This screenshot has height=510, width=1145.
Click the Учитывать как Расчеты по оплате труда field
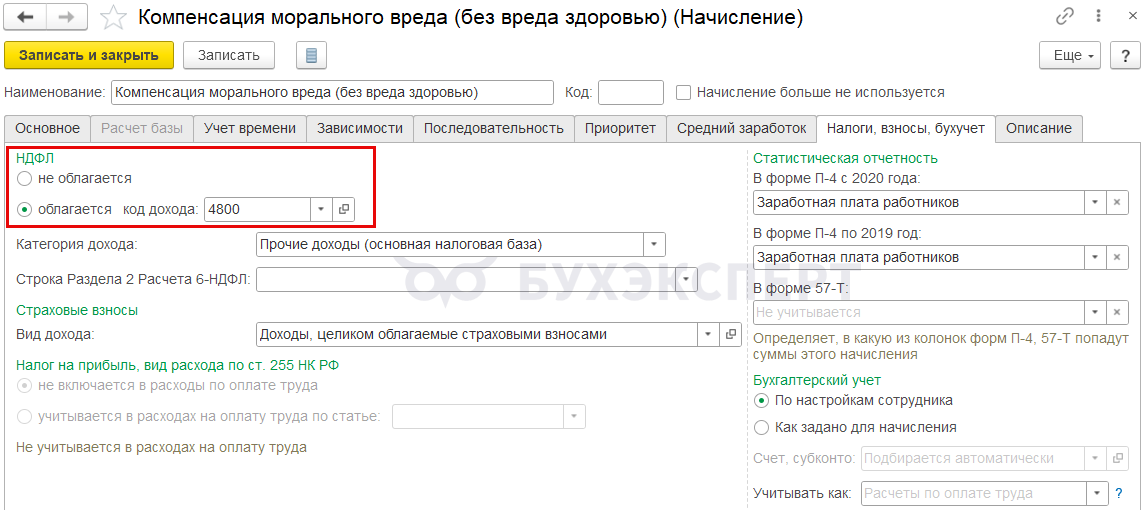coord(974,492)
